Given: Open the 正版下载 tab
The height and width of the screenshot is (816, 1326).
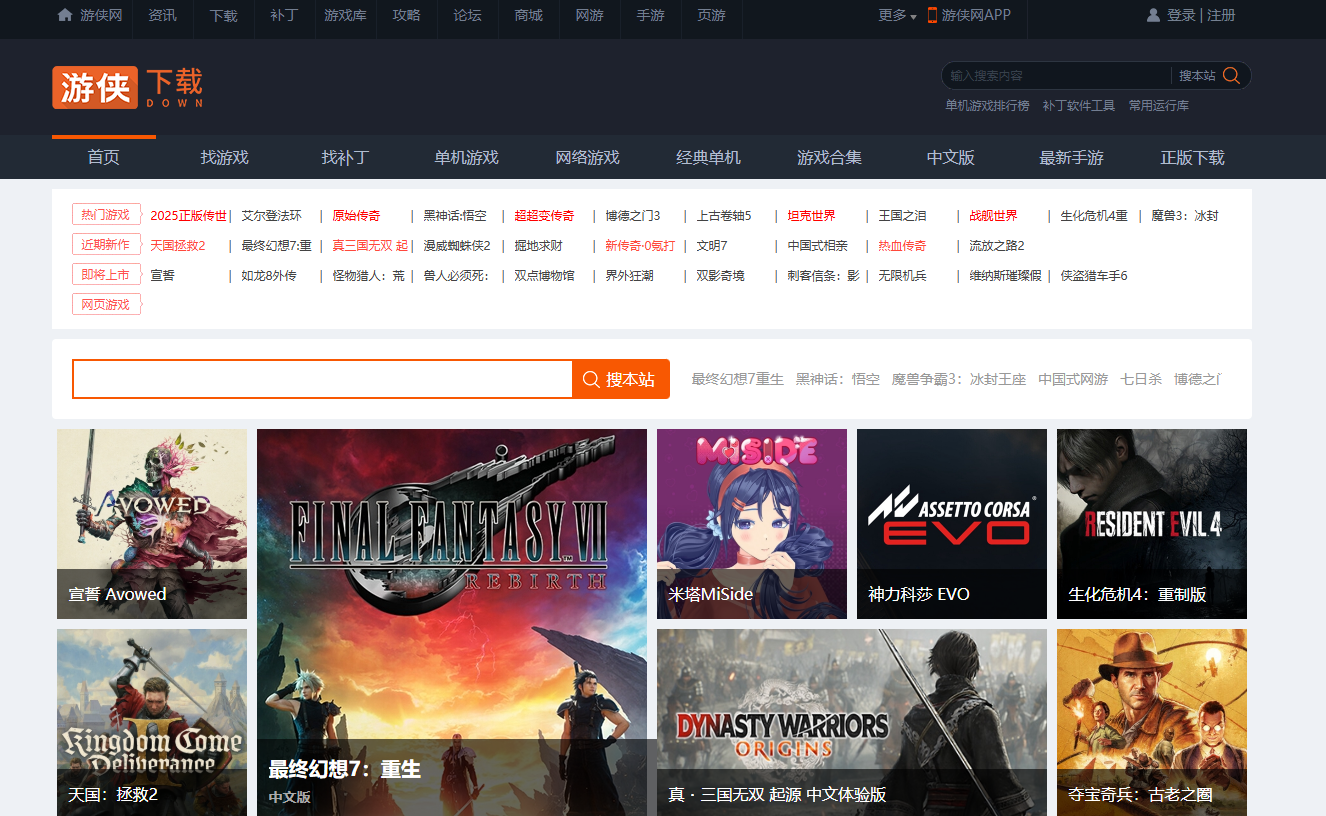Looking at the screenshot, I should (x=1192, y=157).
